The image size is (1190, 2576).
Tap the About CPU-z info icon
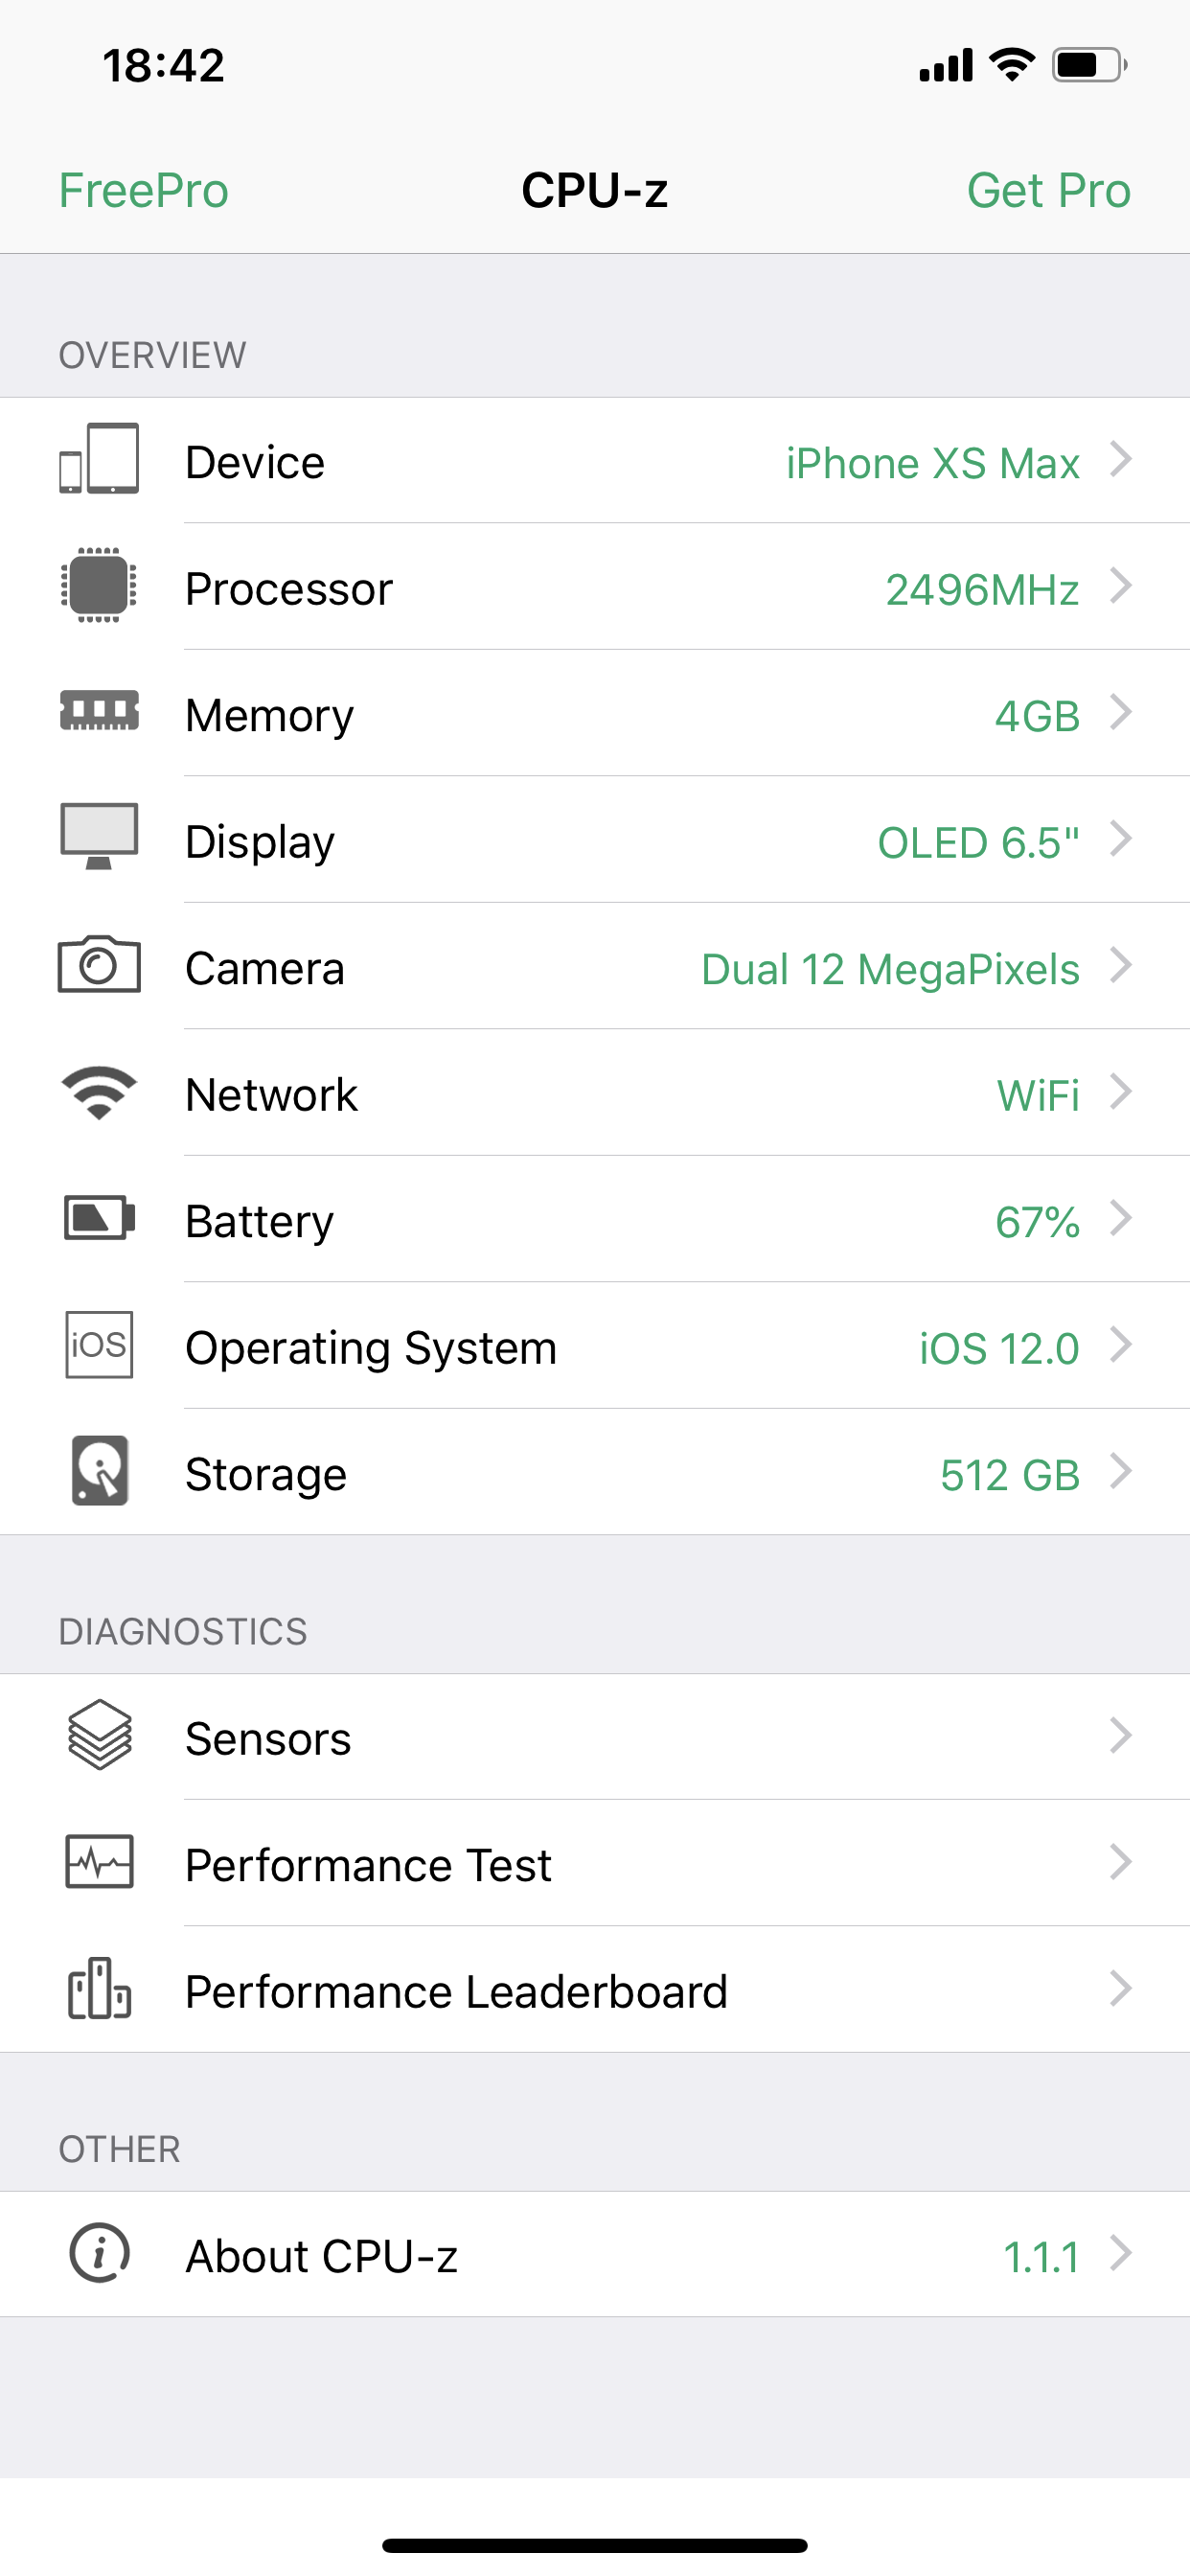click(x=98, y=2253)
